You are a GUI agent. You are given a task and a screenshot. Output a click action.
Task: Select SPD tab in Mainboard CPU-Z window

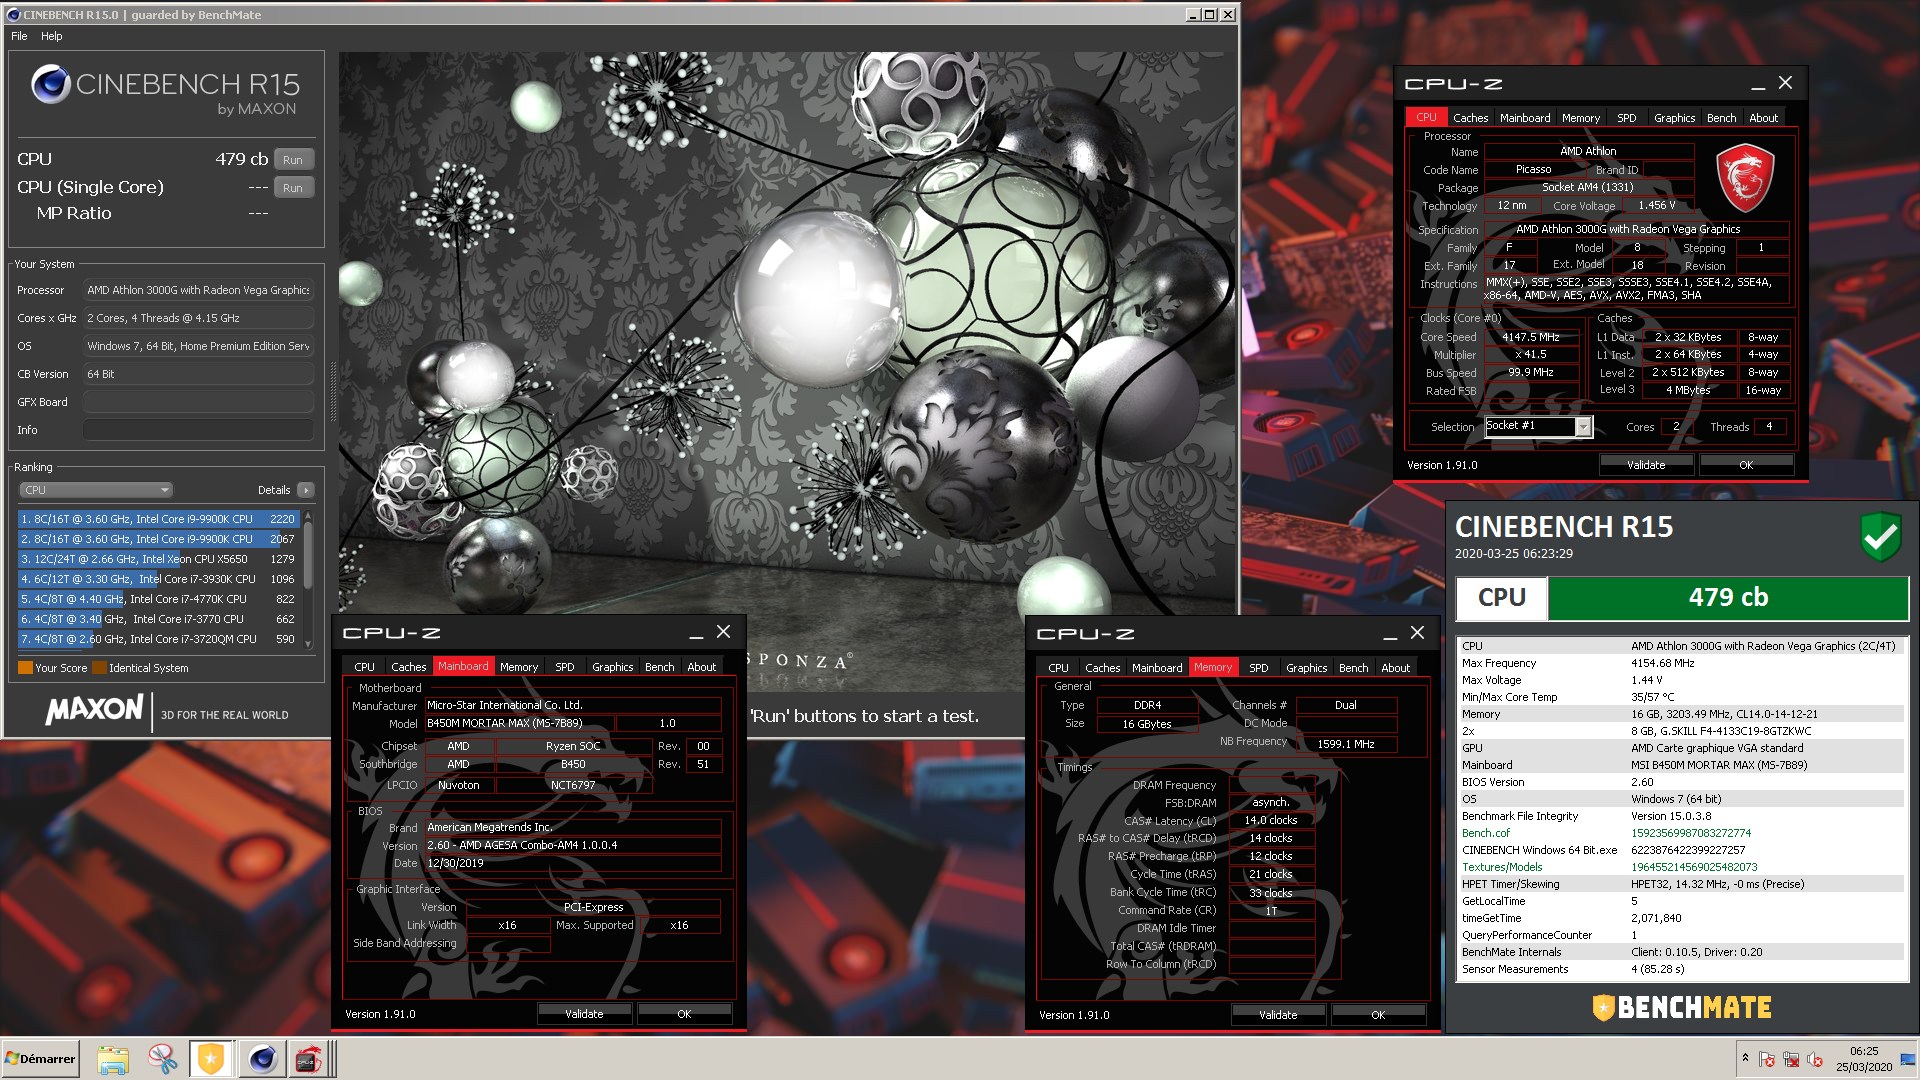[565, 667]
